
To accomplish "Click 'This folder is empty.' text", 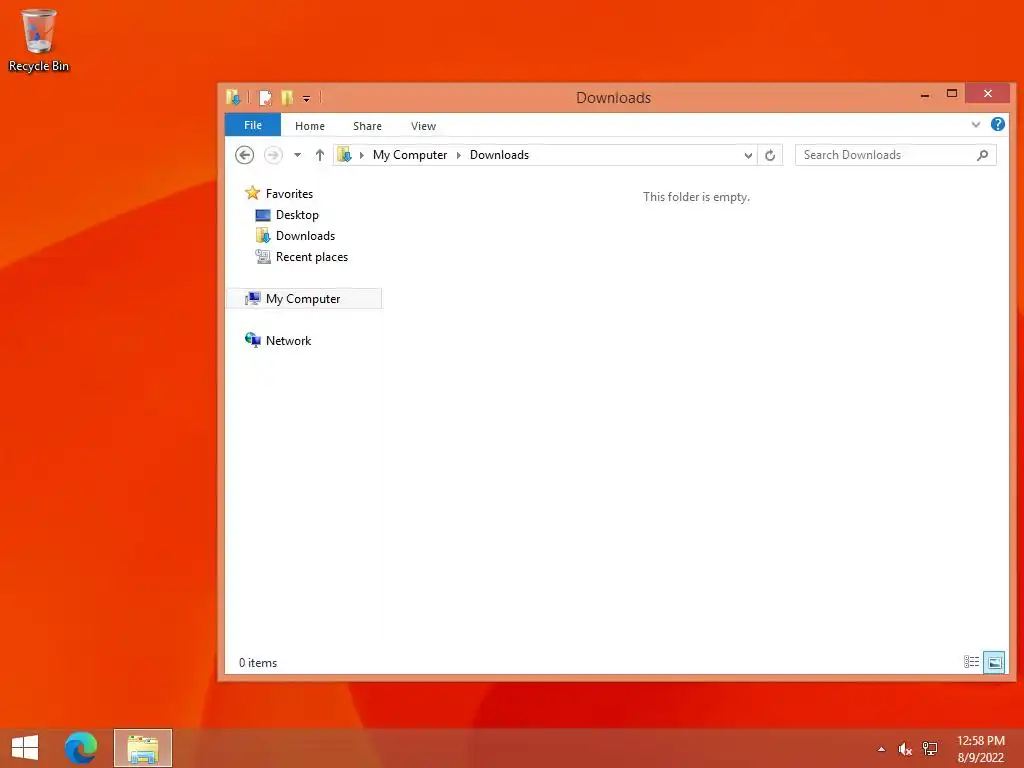I will pos(696,197).
